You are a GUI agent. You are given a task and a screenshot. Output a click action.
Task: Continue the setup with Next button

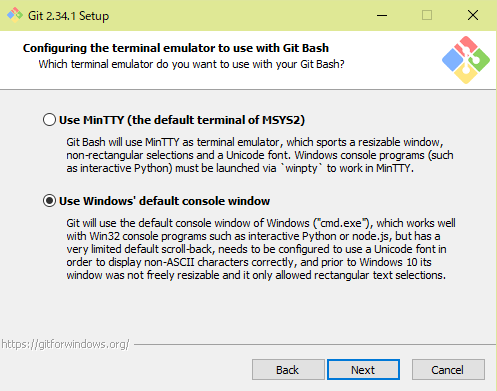[x=363, y=370]
